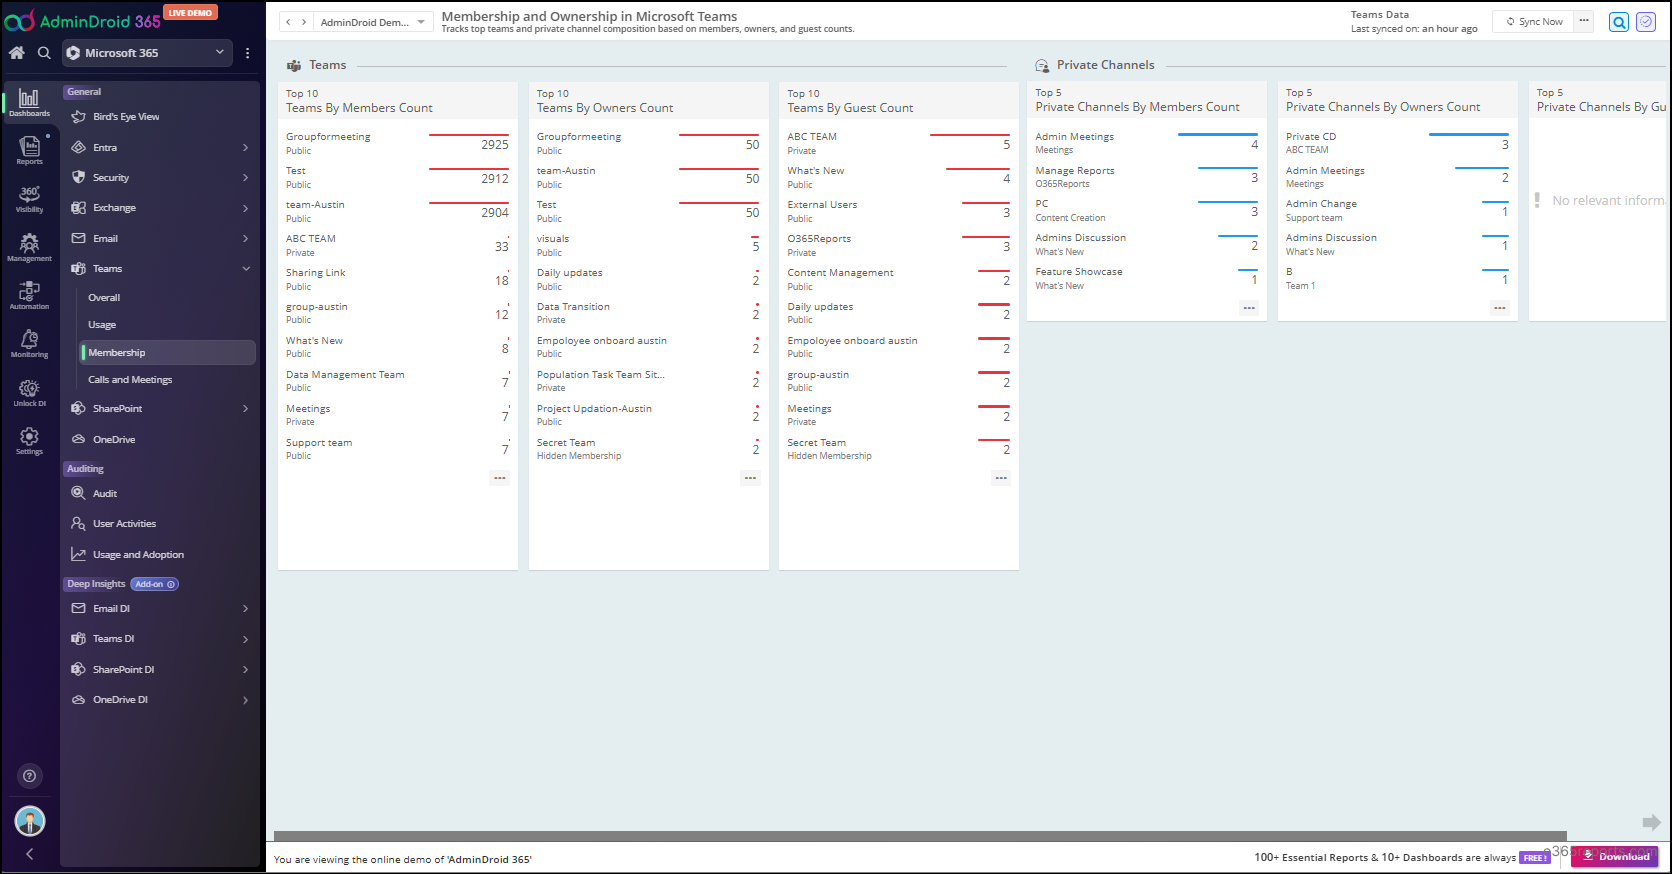This screenshot has width=1672, height=874.
Task: Expand the Entra menu section
Action: (160, 148)
